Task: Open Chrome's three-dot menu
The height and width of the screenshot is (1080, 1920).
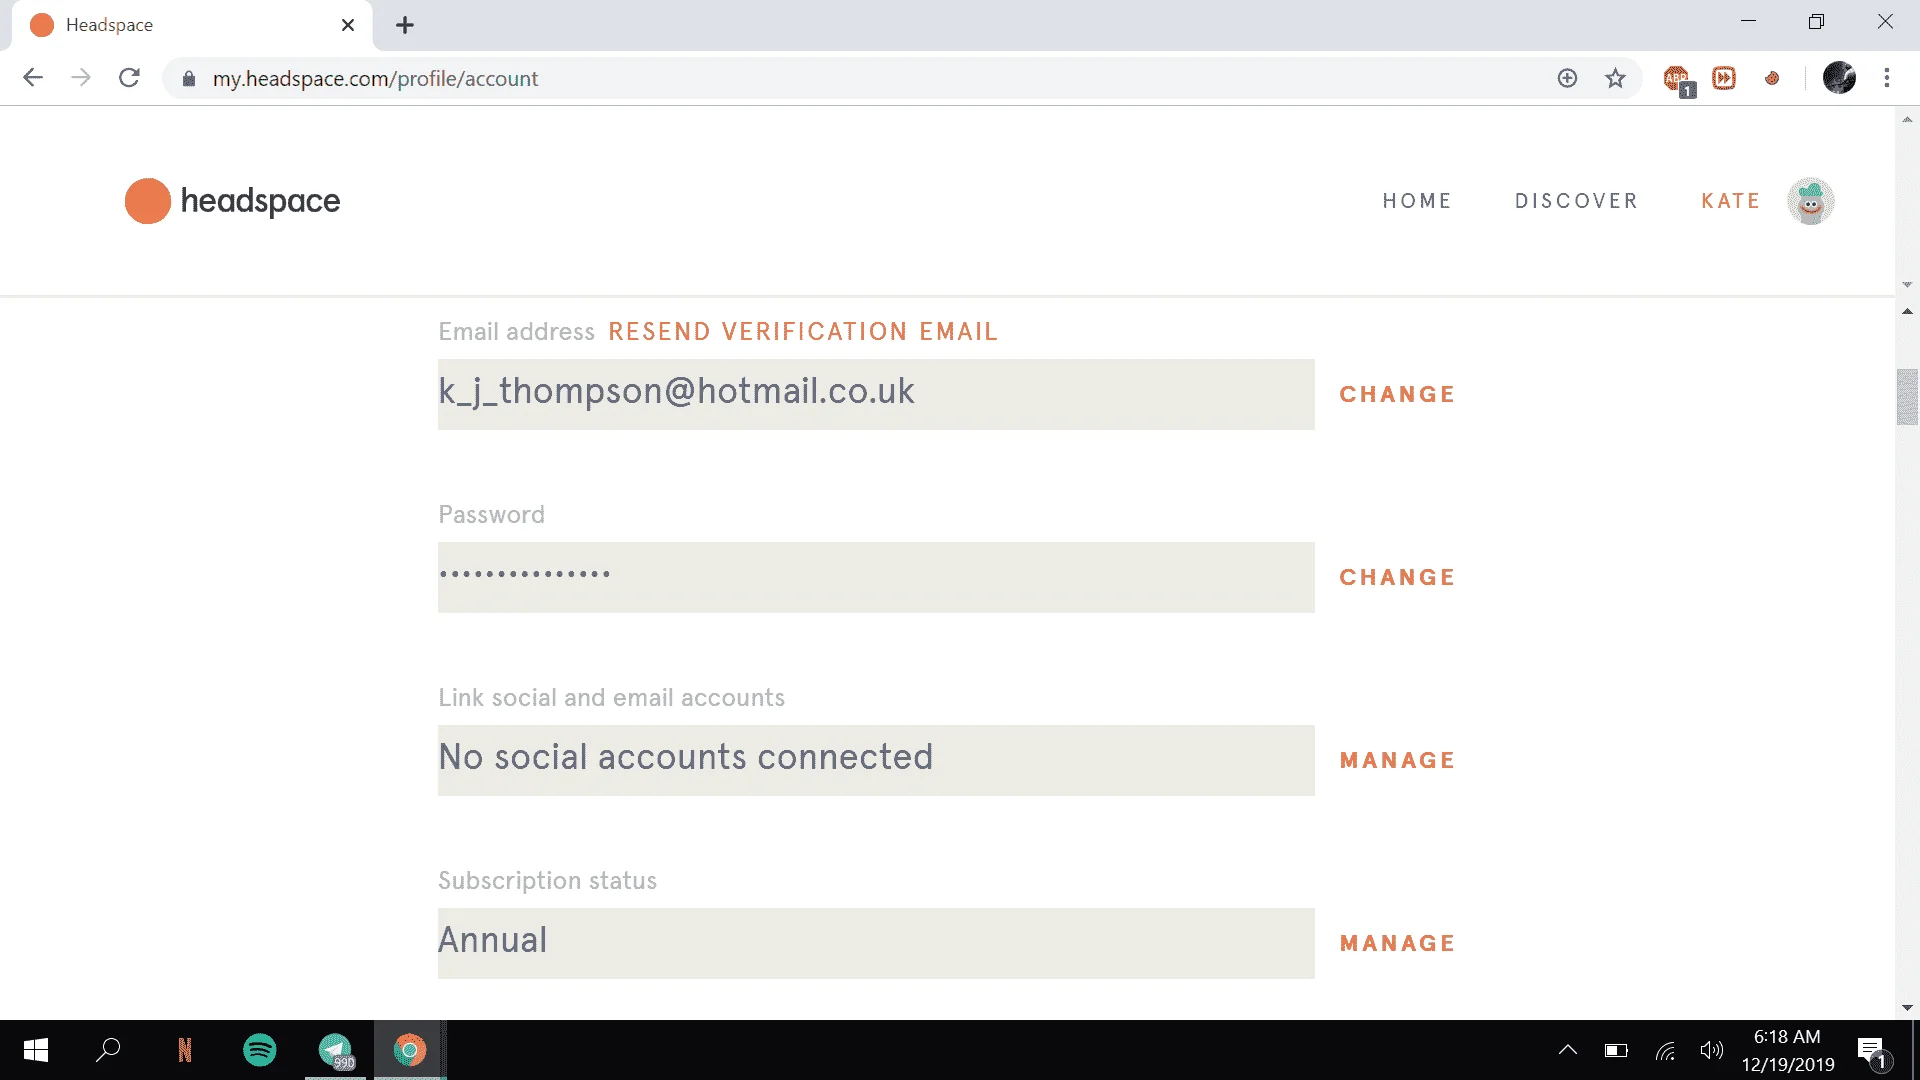Action: click(x=1886, y=78)
